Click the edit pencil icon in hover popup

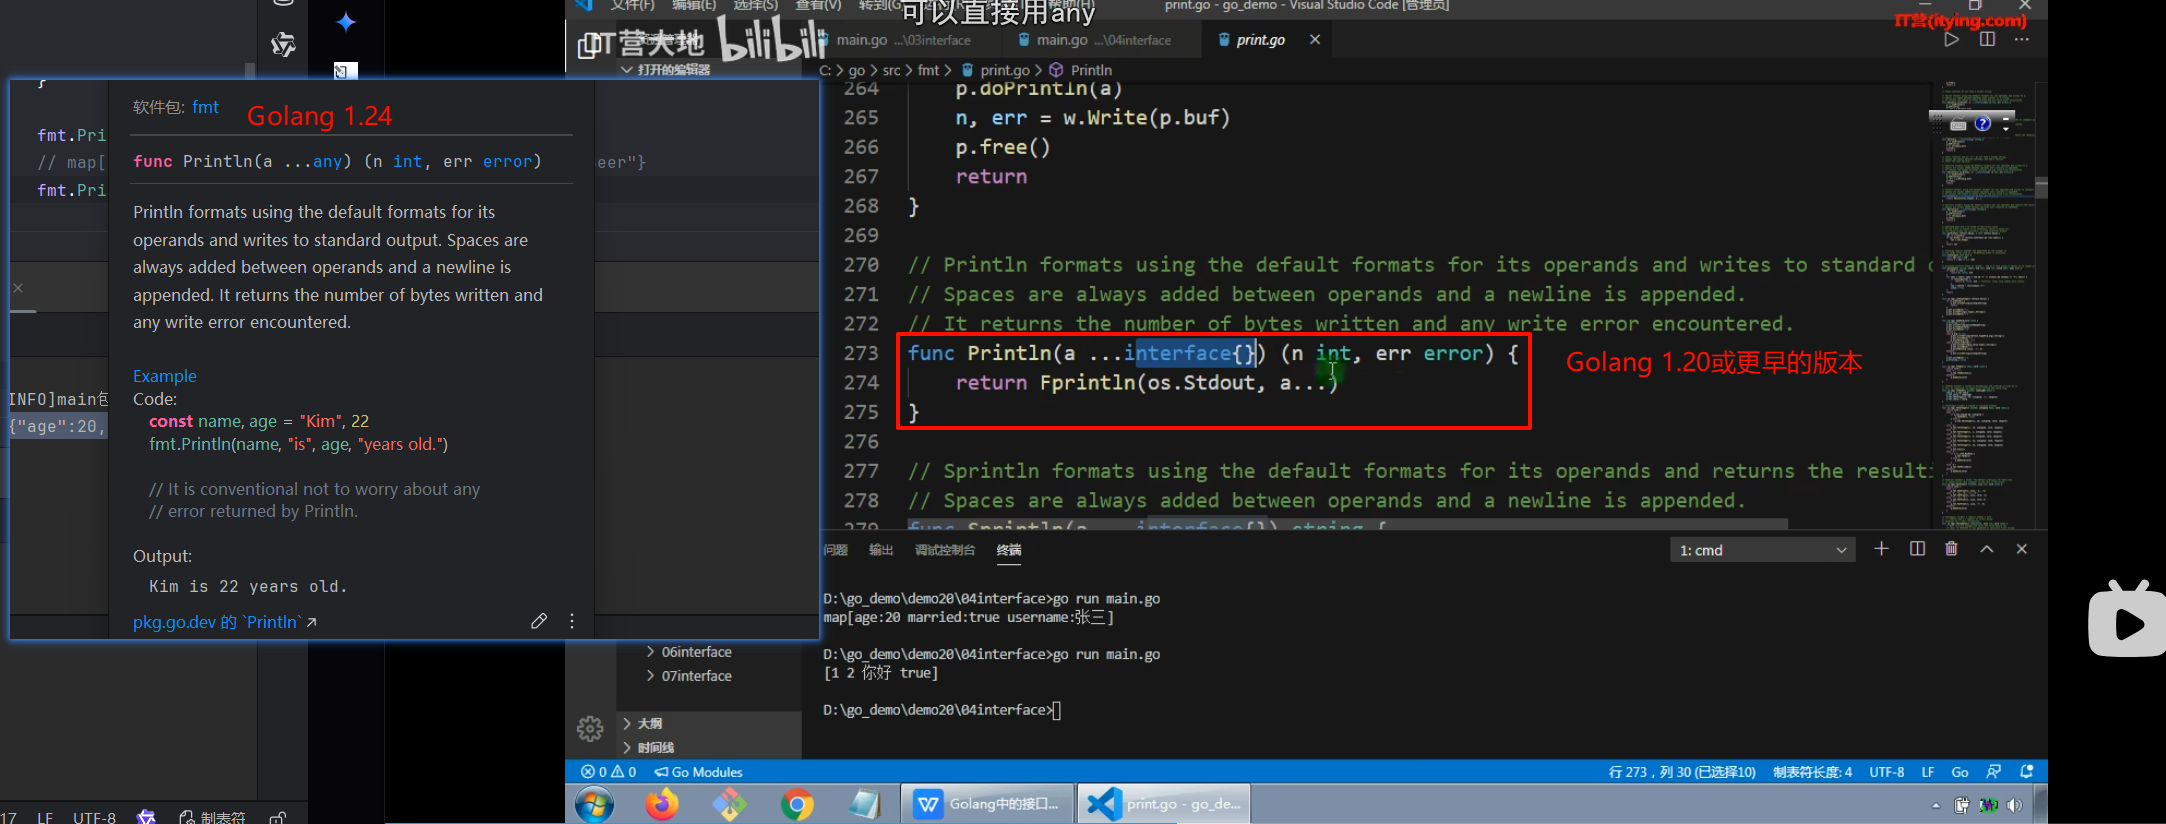tap(539, 621)
